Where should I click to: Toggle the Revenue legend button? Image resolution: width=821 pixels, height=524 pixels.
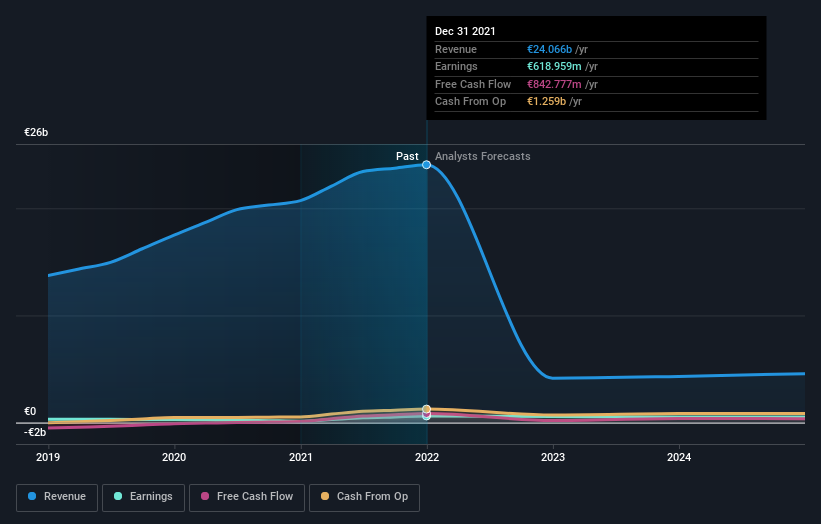[57, 497]
